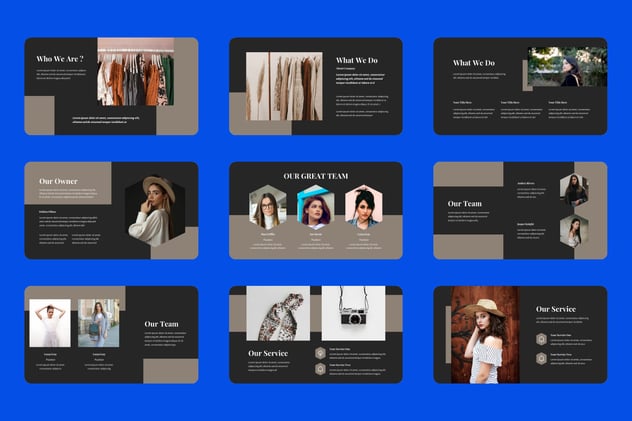The image size is (632, 421).
Task: Click the upper hexagon icon beside hat-woman photo
Action: click(x=541, y=339)
